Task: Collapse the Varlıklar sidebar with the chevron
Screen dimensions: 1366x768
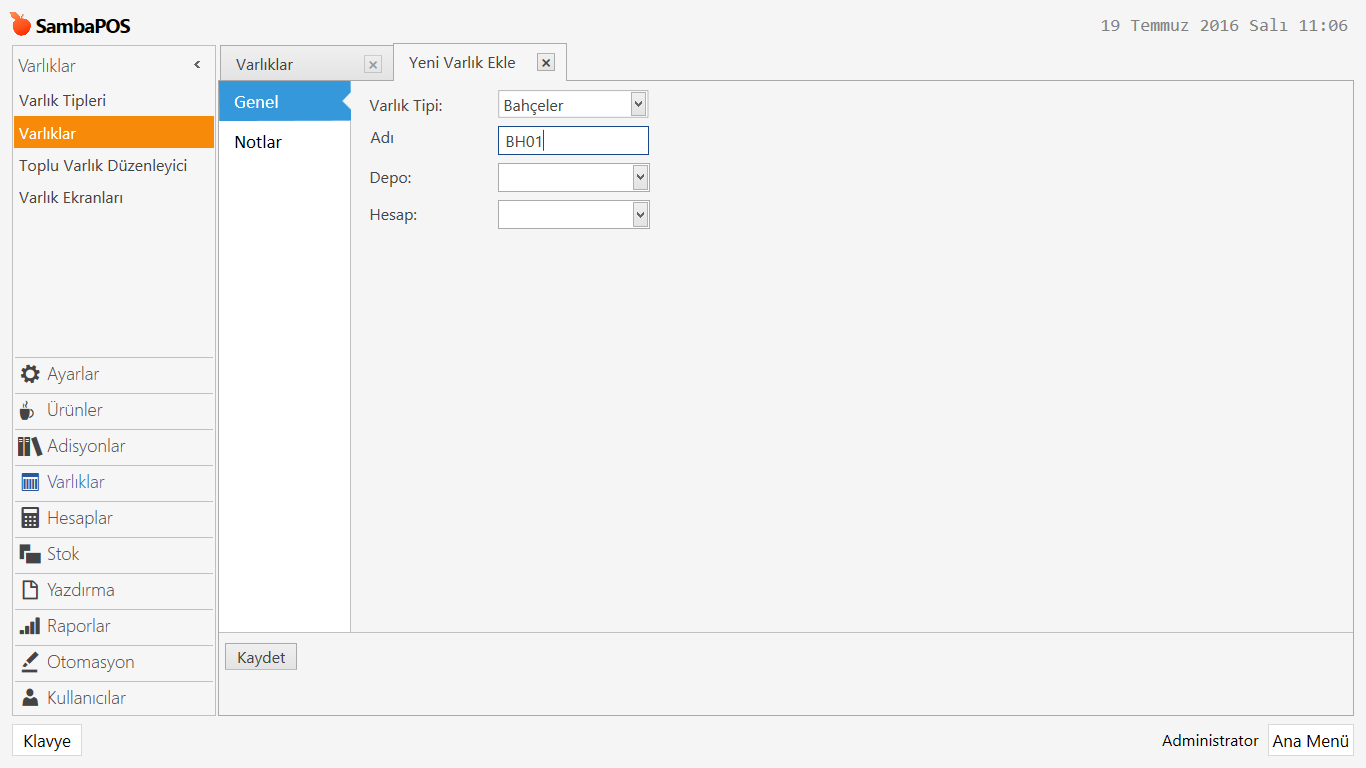Action: [x=197, y=65]
